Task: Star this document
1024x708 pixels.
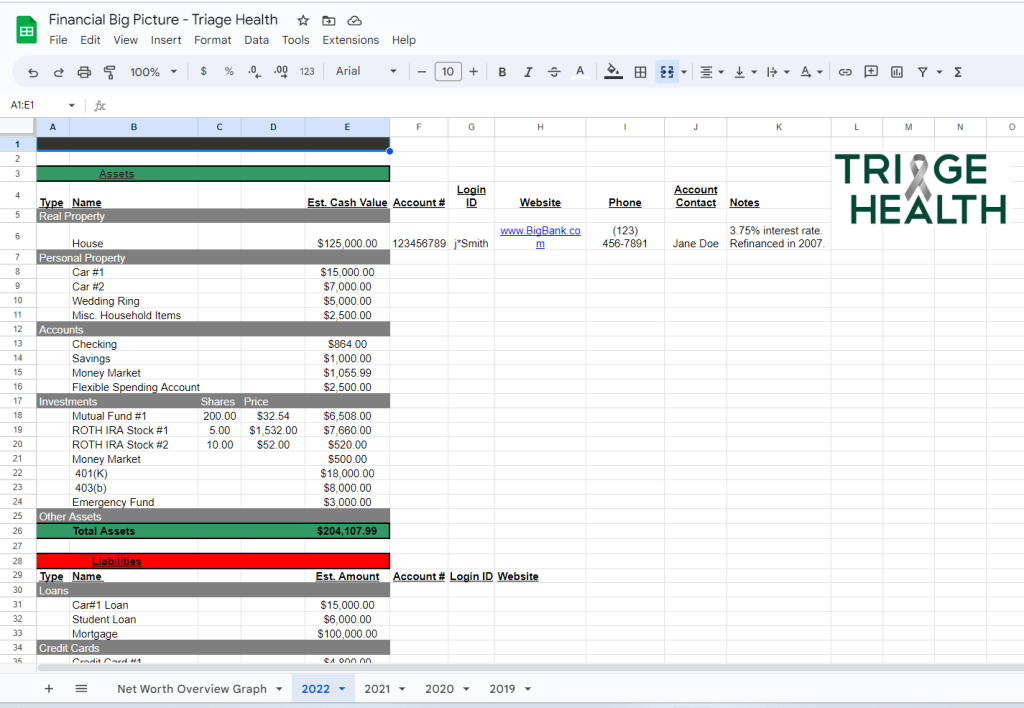Action: 303,20
